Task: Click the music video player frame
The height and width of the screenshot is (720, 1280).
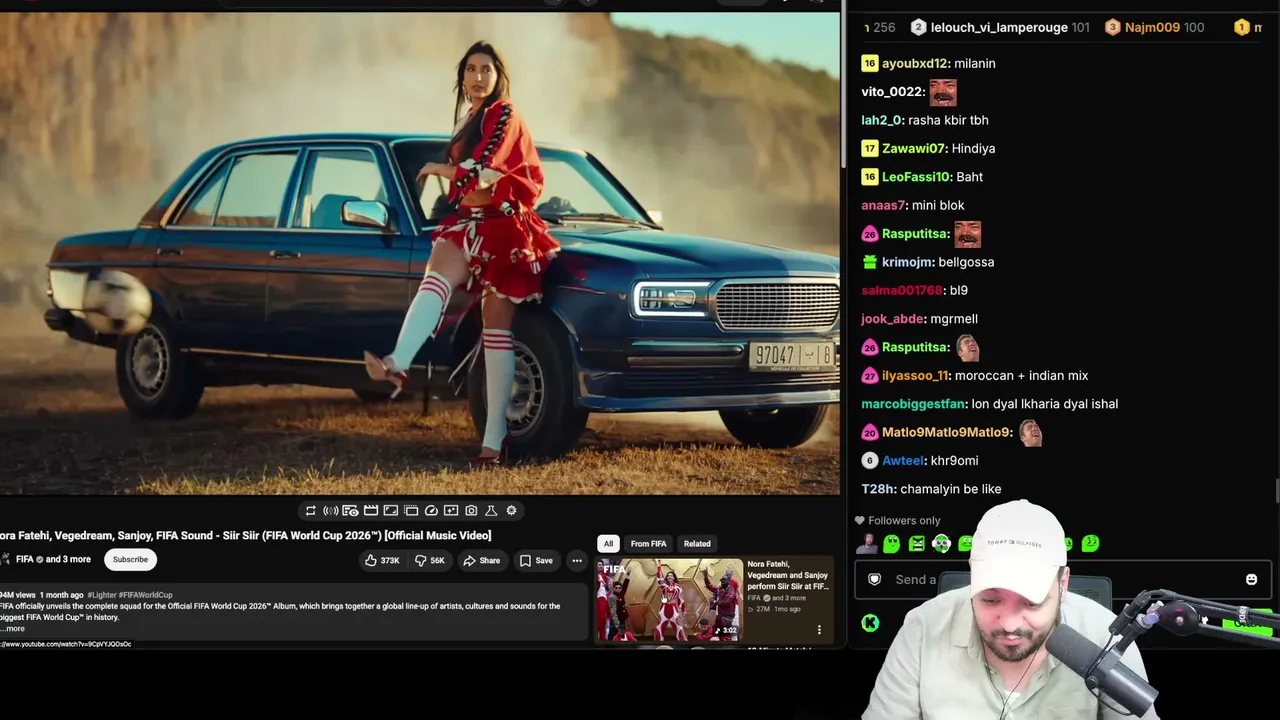Action: 420,253
